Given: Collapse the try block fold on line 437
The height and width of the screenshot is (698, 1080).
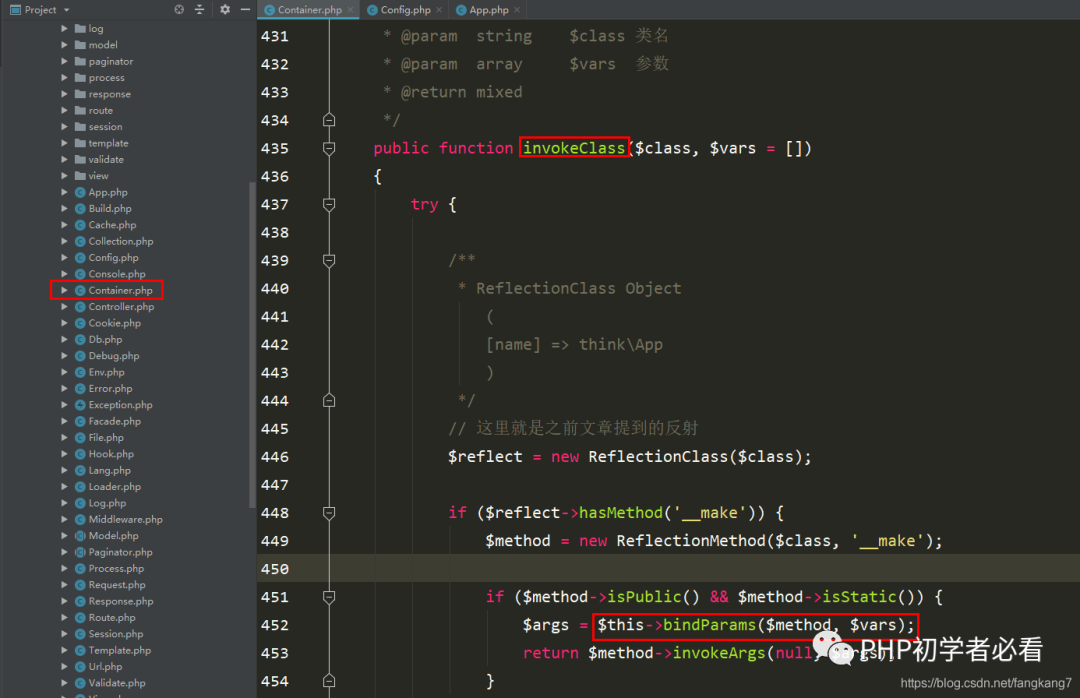Looking at the screenshot, I should click(329, 205).
